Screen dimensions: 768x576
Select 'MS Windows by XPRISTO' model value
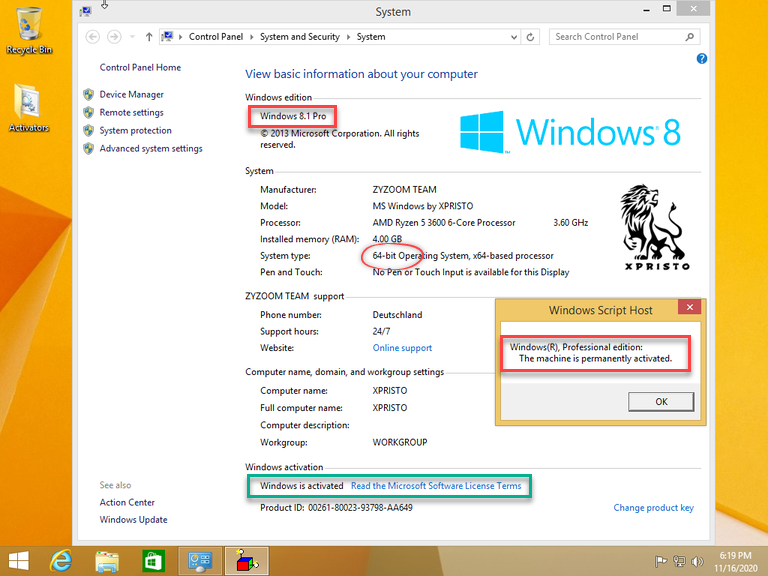tap(423, 206)
